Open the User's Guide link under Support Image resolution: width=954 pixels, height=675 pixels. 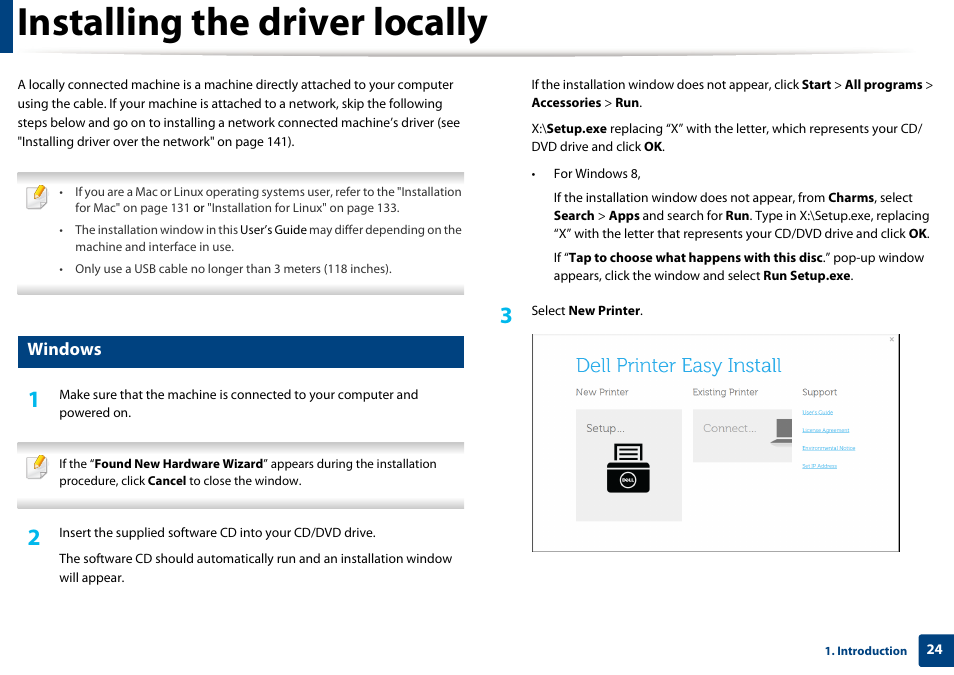click(x=817, y=412)
